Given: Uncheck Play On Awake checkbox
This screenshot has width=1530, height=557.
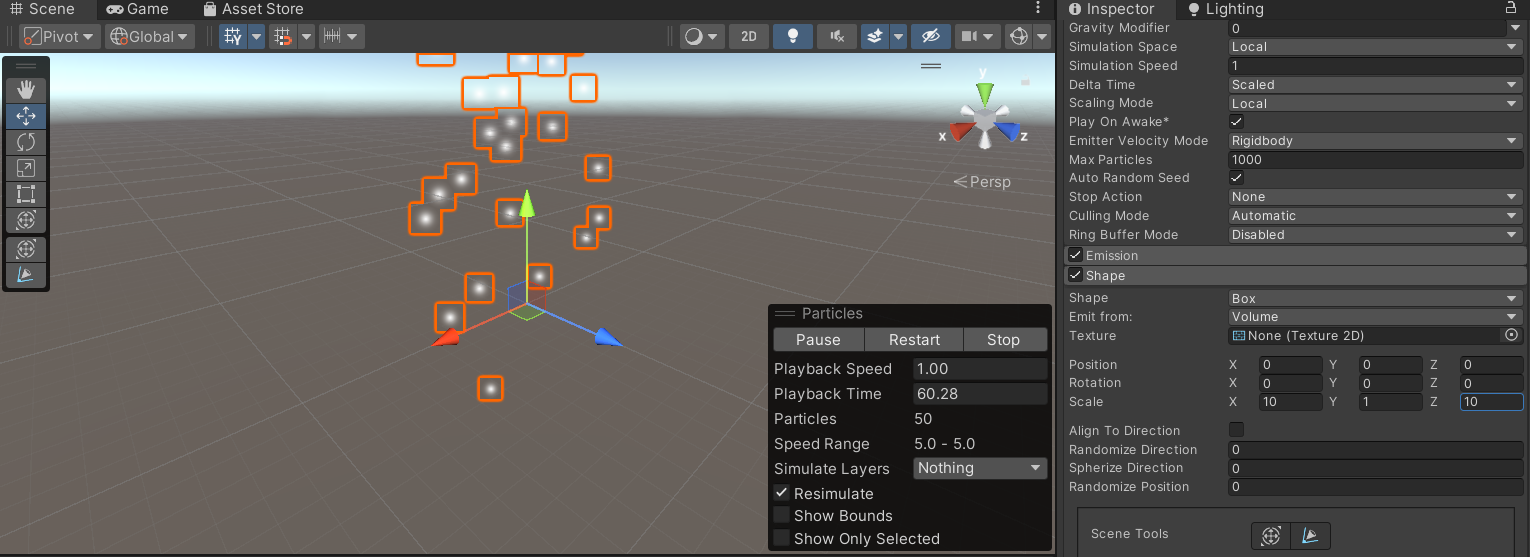Looking at the screenshot, I should pyautogui.click(x=1237, y=122).
